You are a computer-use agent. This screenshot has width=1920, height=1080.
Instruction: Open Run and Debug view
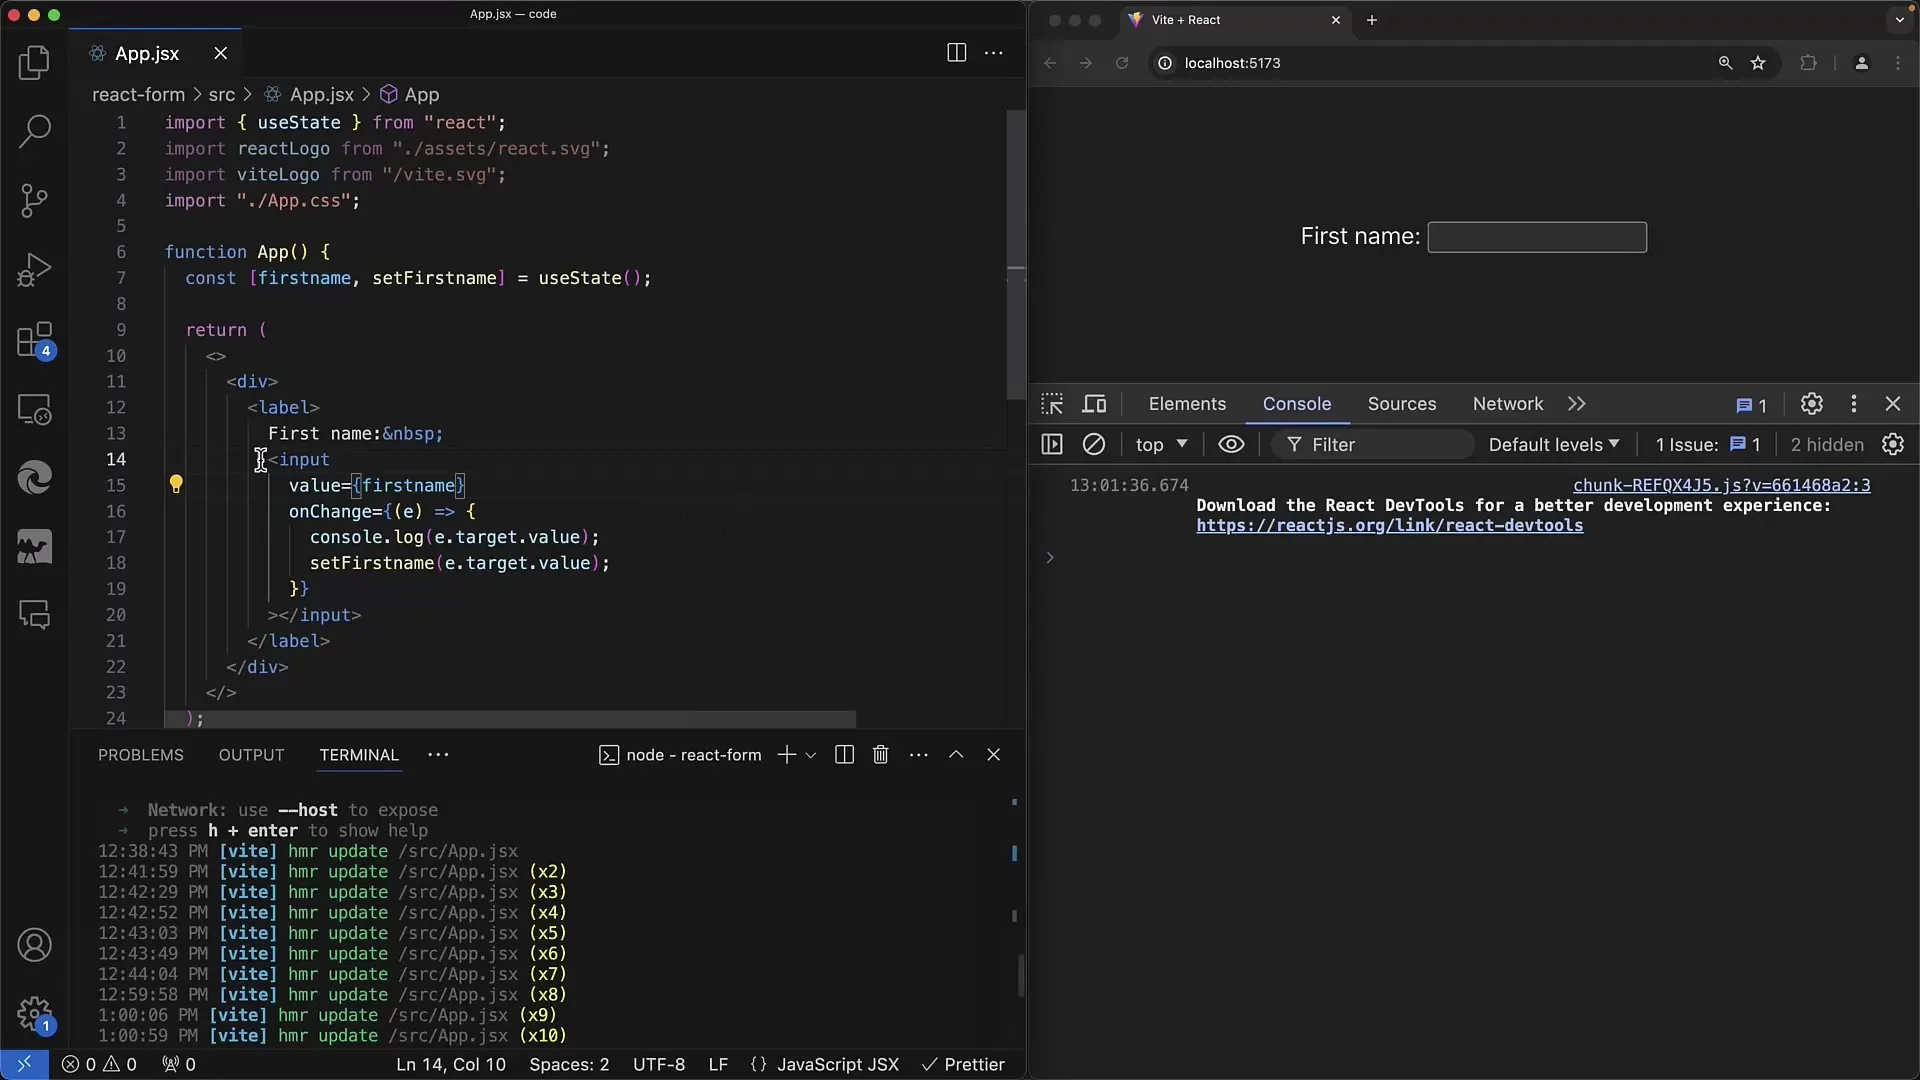tap(34, 270)
